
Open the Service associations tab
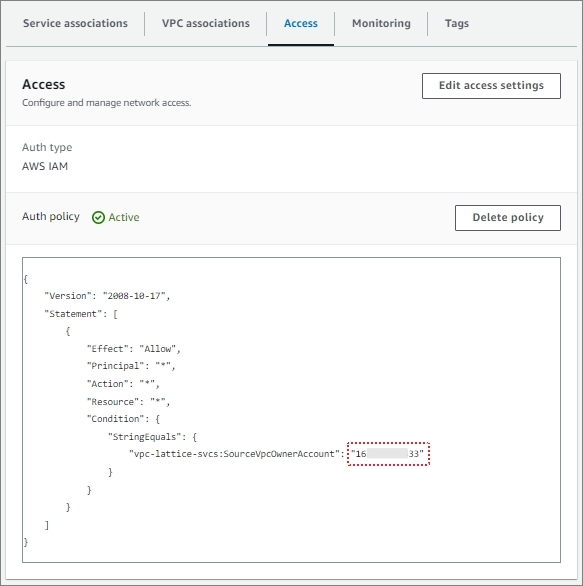point(75,23)
